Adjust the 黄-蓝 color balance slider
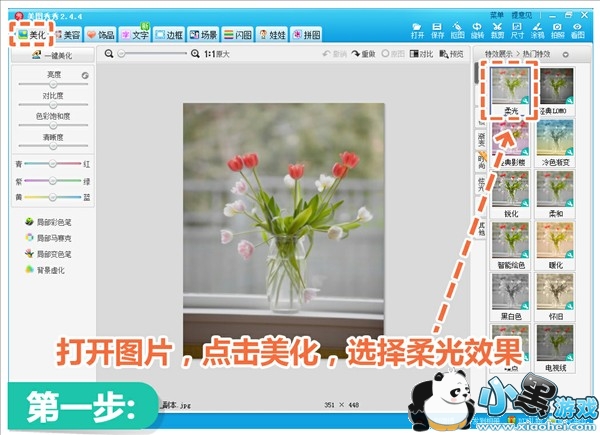The image size is (600, 435). click(x=53, y=197)
